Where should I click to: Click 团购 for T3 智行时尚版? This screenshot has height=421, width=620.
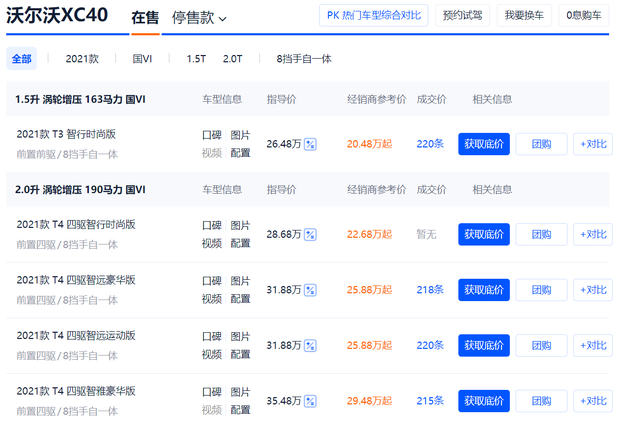coord(541,144)
